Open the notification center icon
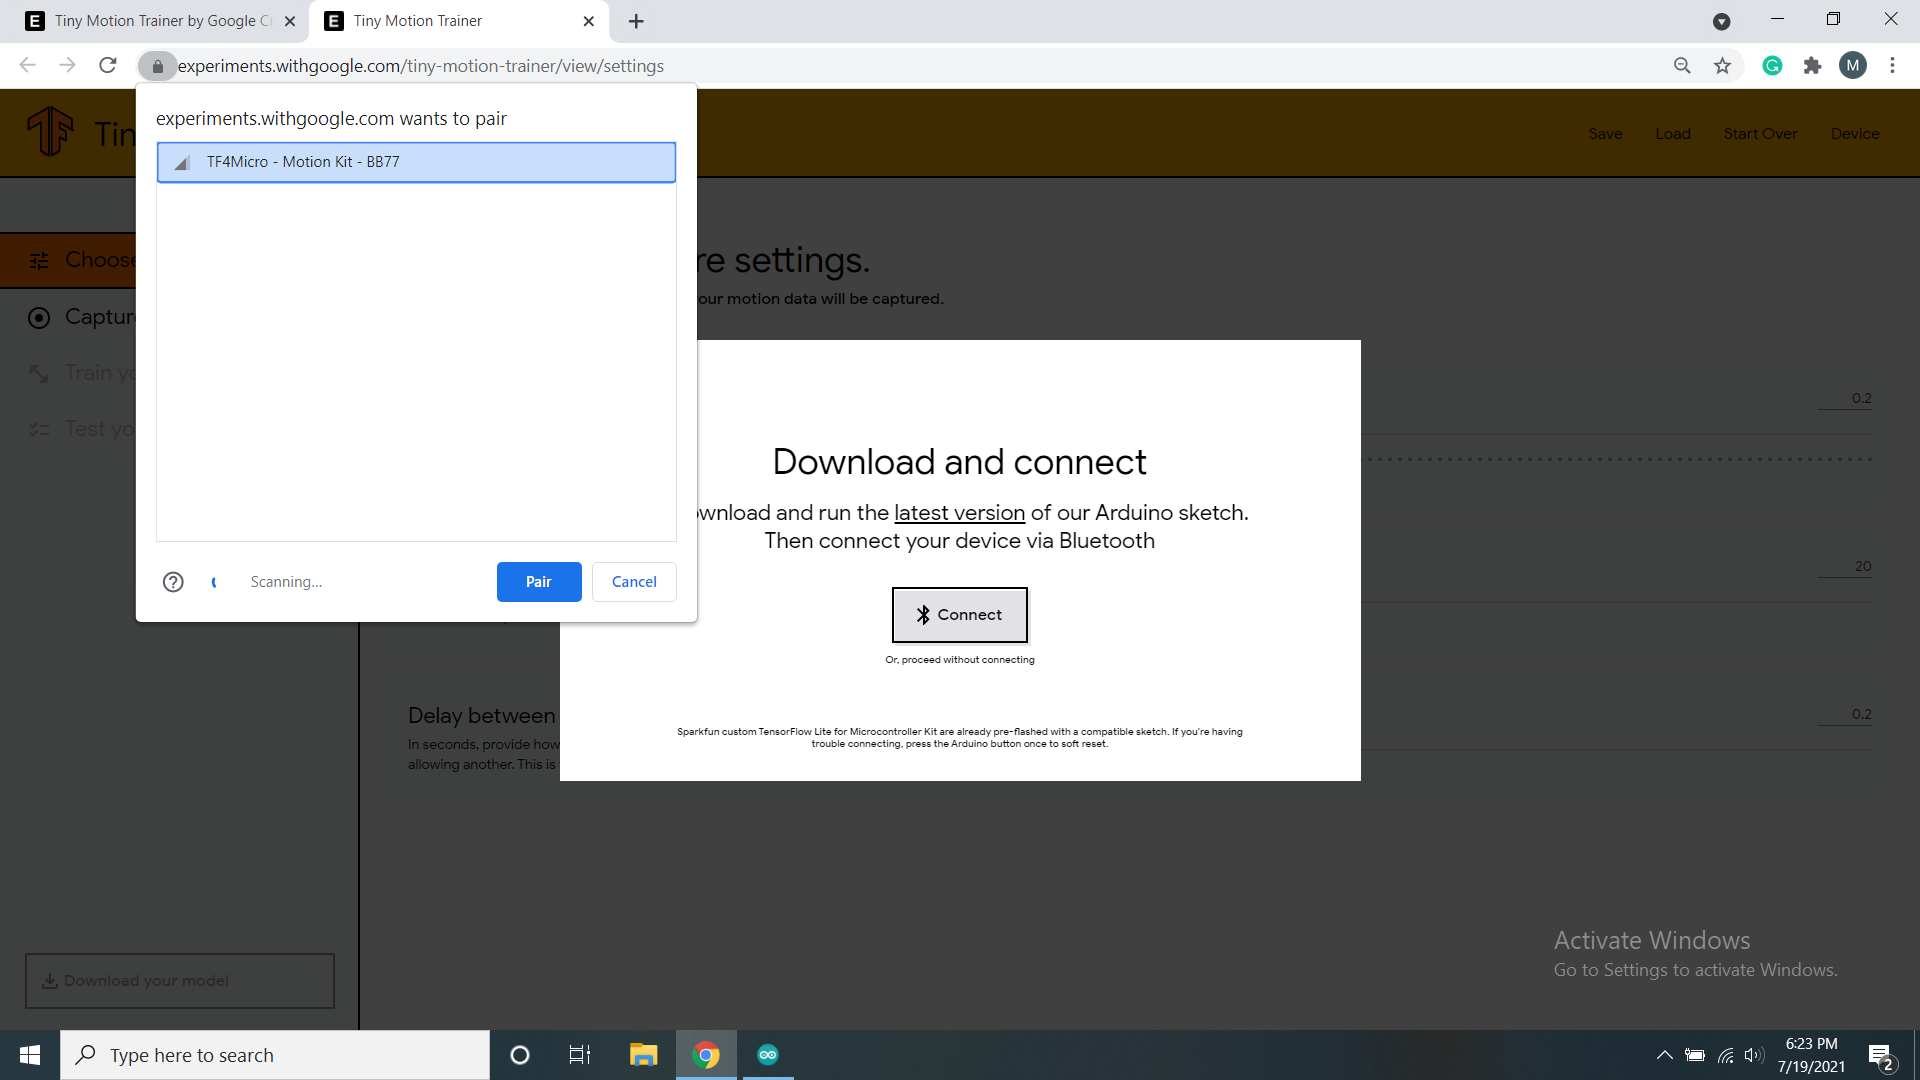The height and width of the screenshot is (1080, 1920). click(1881, 1055)
